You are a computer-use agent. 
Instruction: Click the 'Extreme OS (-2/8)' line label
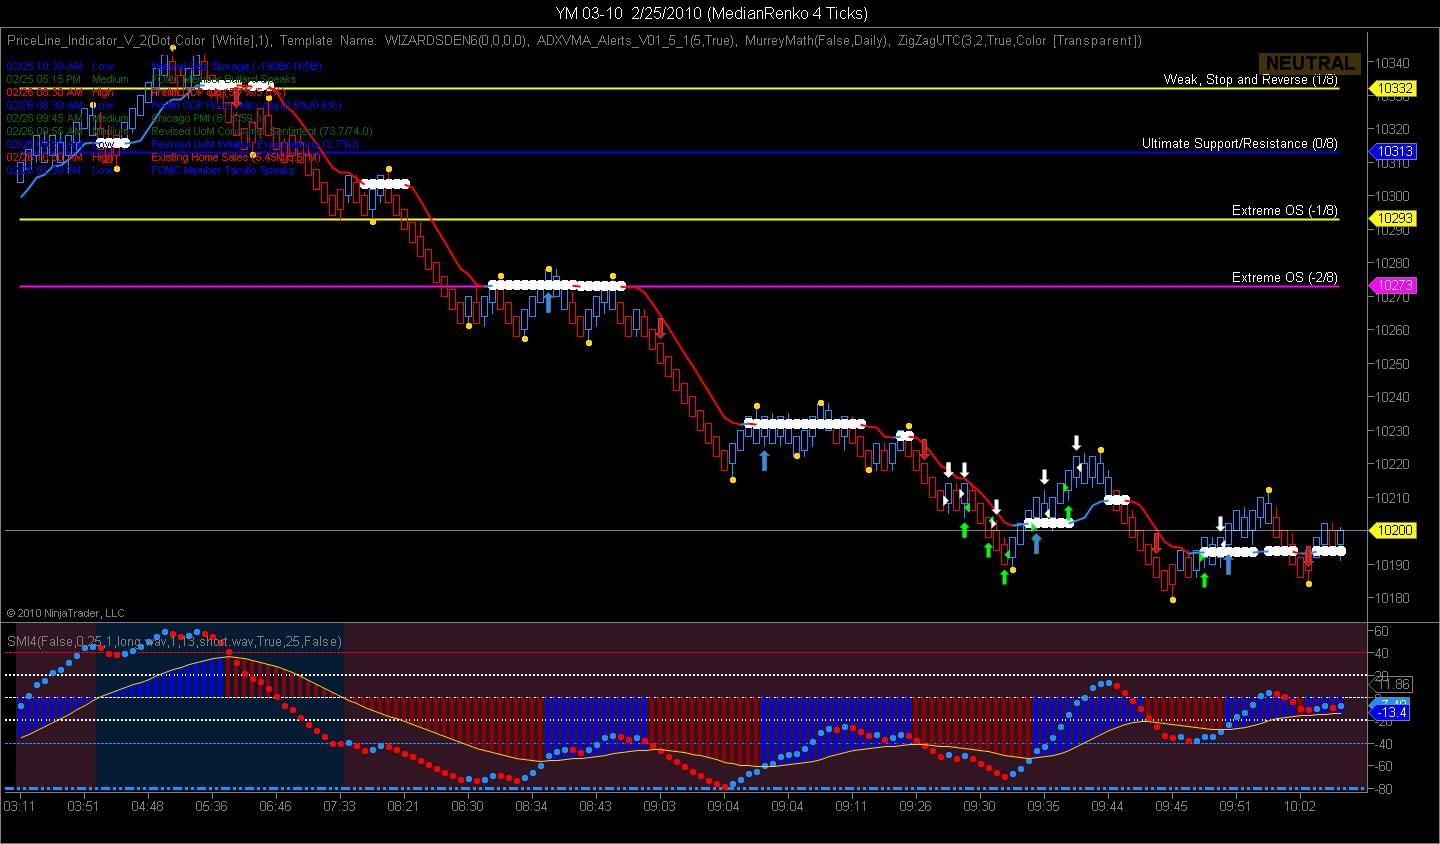[1285, 278]
